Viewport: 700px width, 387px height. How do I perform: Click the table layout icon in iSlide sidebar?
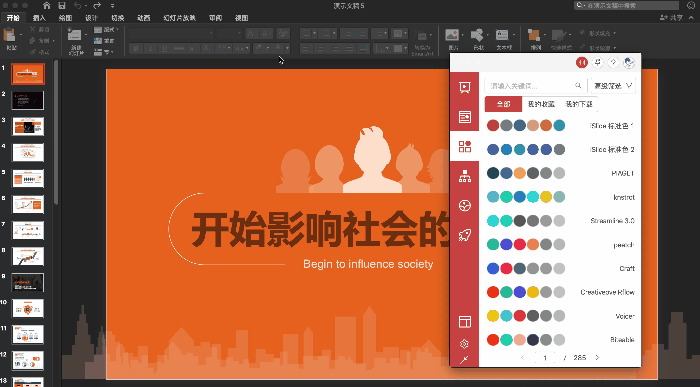[464, 322]
